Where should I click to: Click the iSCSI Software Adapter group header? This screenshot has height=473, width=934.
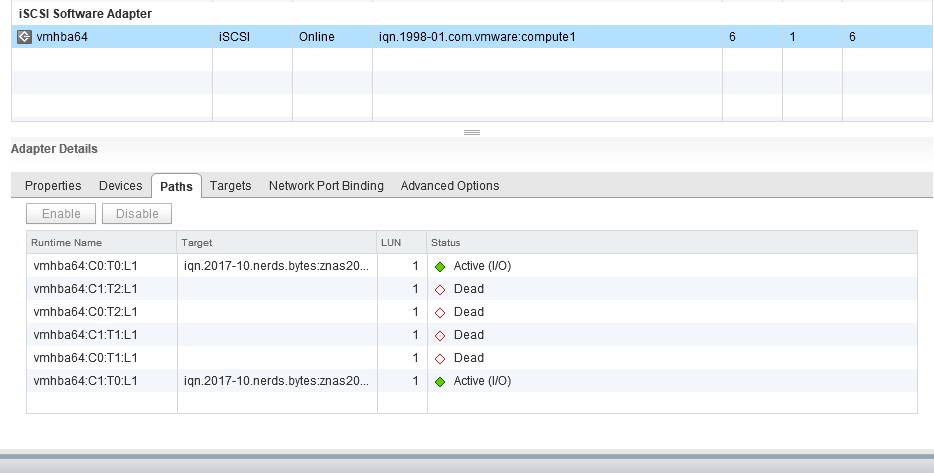click(85, 14)
